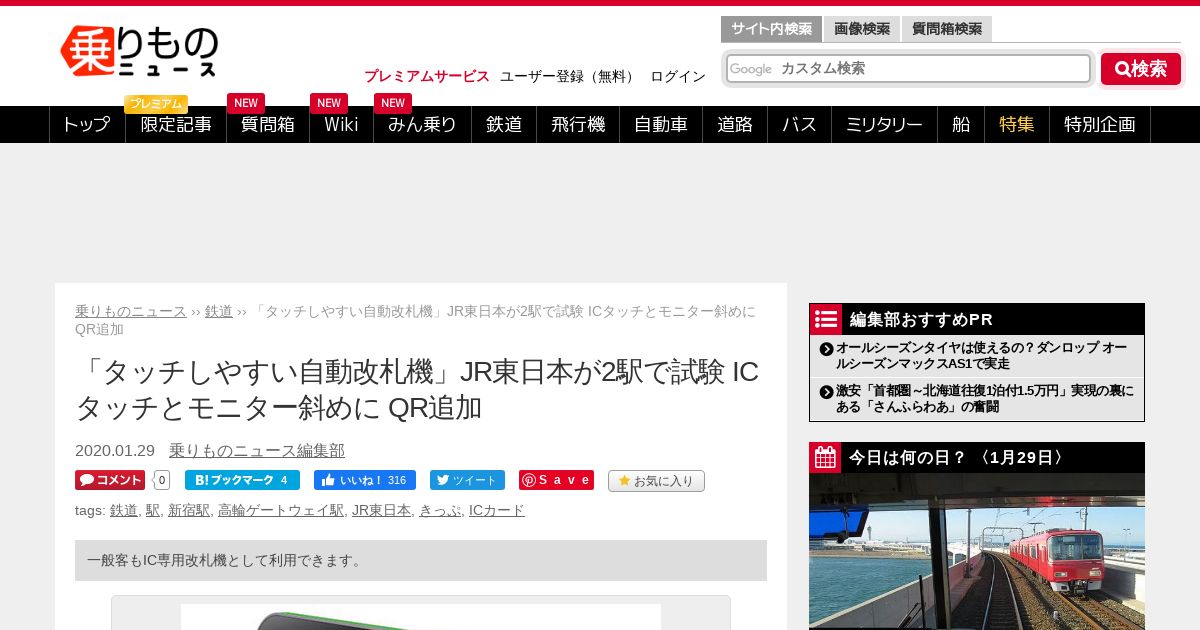Open the Wiki menu item
The image size is (1200, 630).
pyautogui.click(x=341, y=124)
